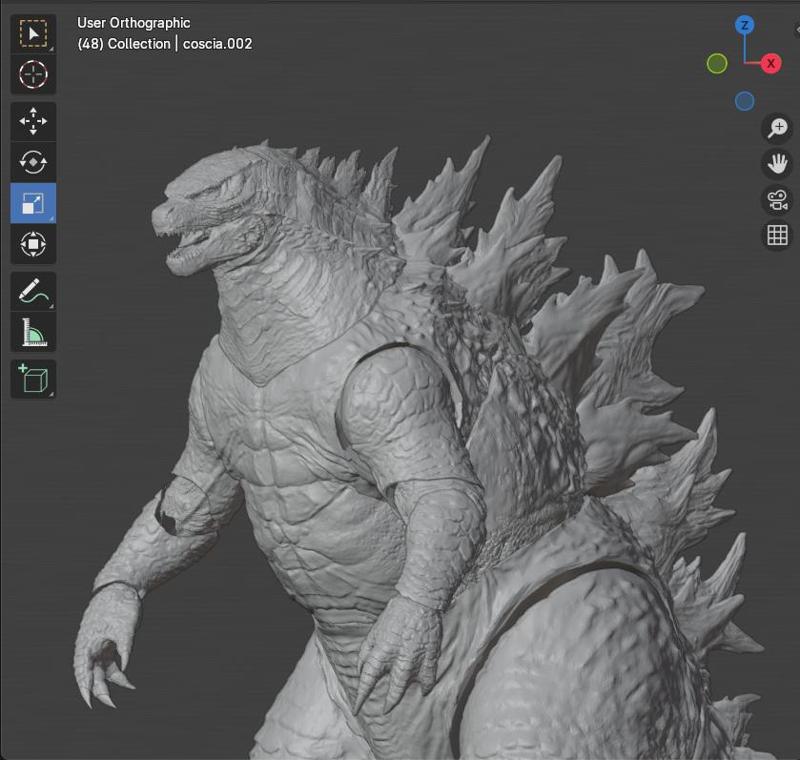Image resolution: width=800 pixels, height=760 pixels.
Task: Activate the 3D Cursor tool
Action: click(33, 75)
